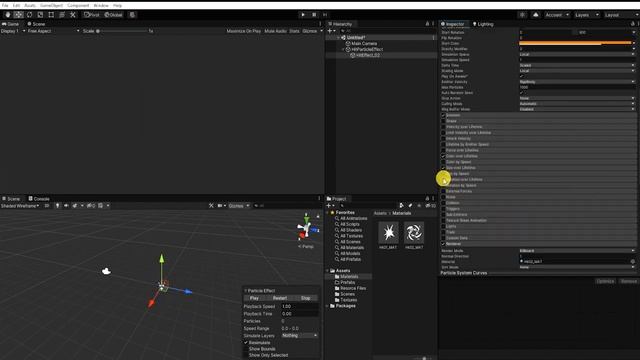Select the Rect tool in the toolbar
This screenshot has width=640, height=360.
(x=51, y=15)
